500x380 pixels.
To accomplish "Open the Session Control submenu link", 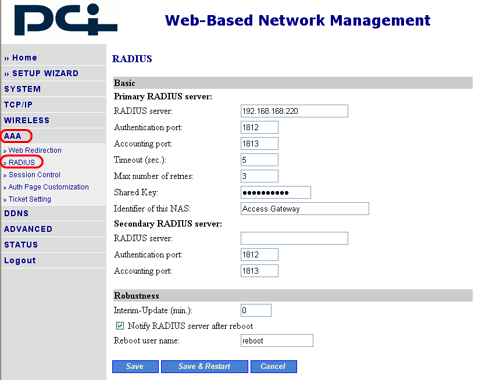I will [x=34, y=175].
